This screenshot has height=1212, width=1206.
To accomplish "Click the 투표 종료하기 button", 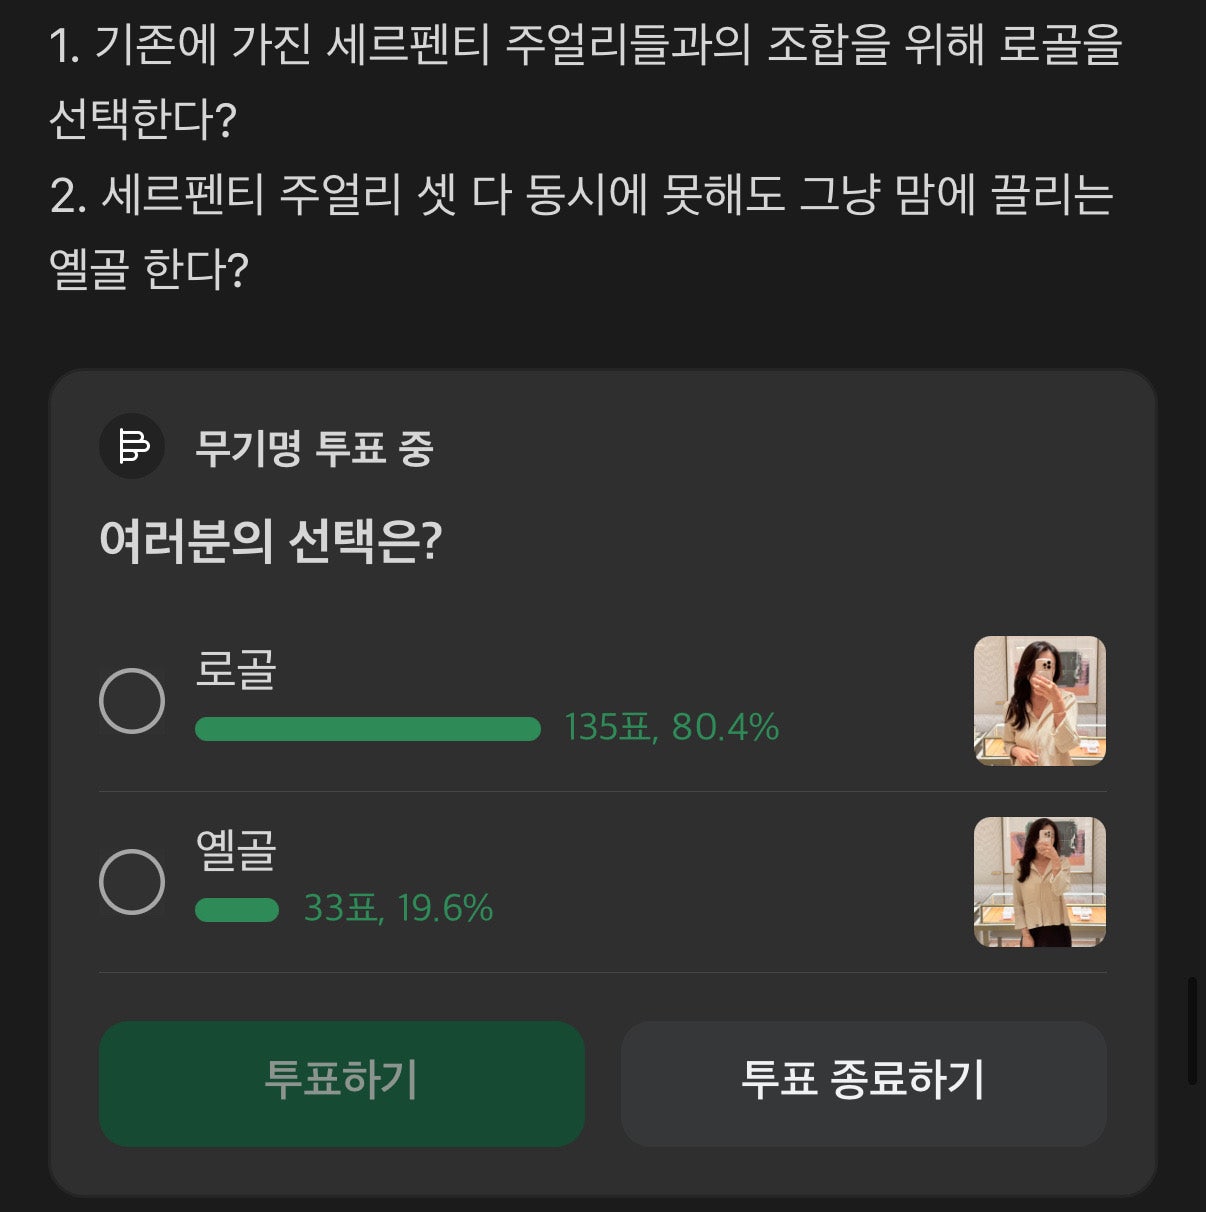I will 863,1082.
